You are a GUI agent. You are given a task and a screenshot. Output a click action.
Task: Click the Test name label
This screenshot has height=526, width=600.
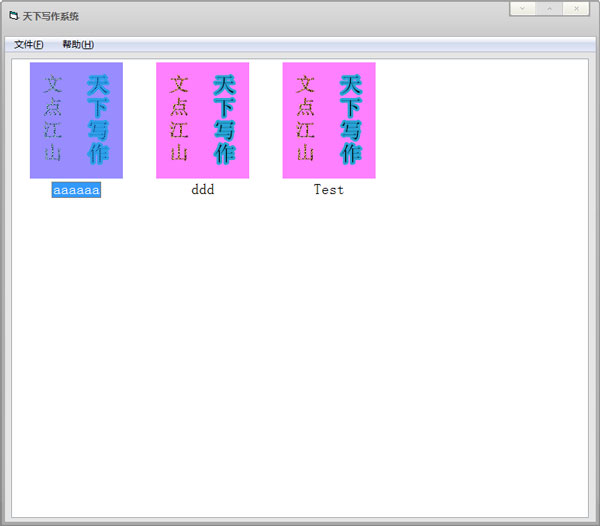coord(328,190)
